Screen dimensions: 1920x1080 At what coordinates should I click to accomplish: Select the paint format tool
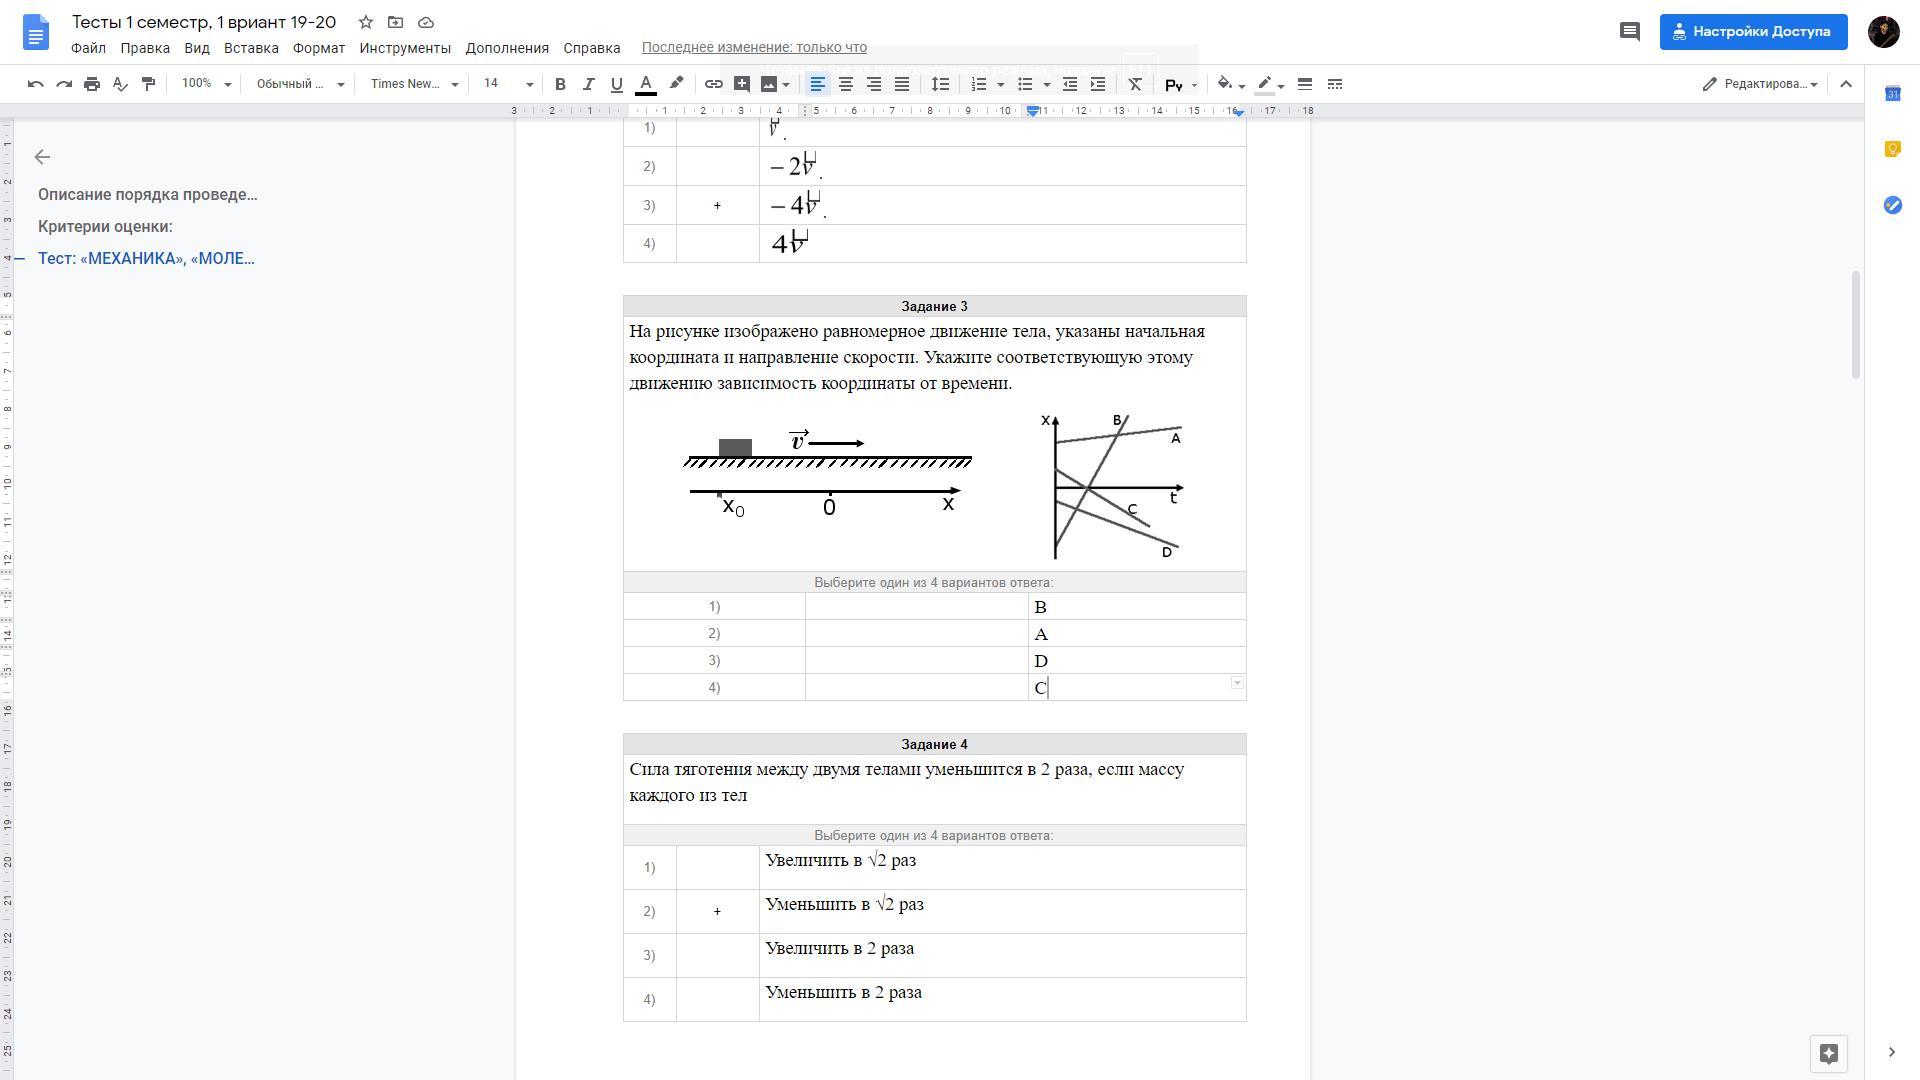click(148, 84)
